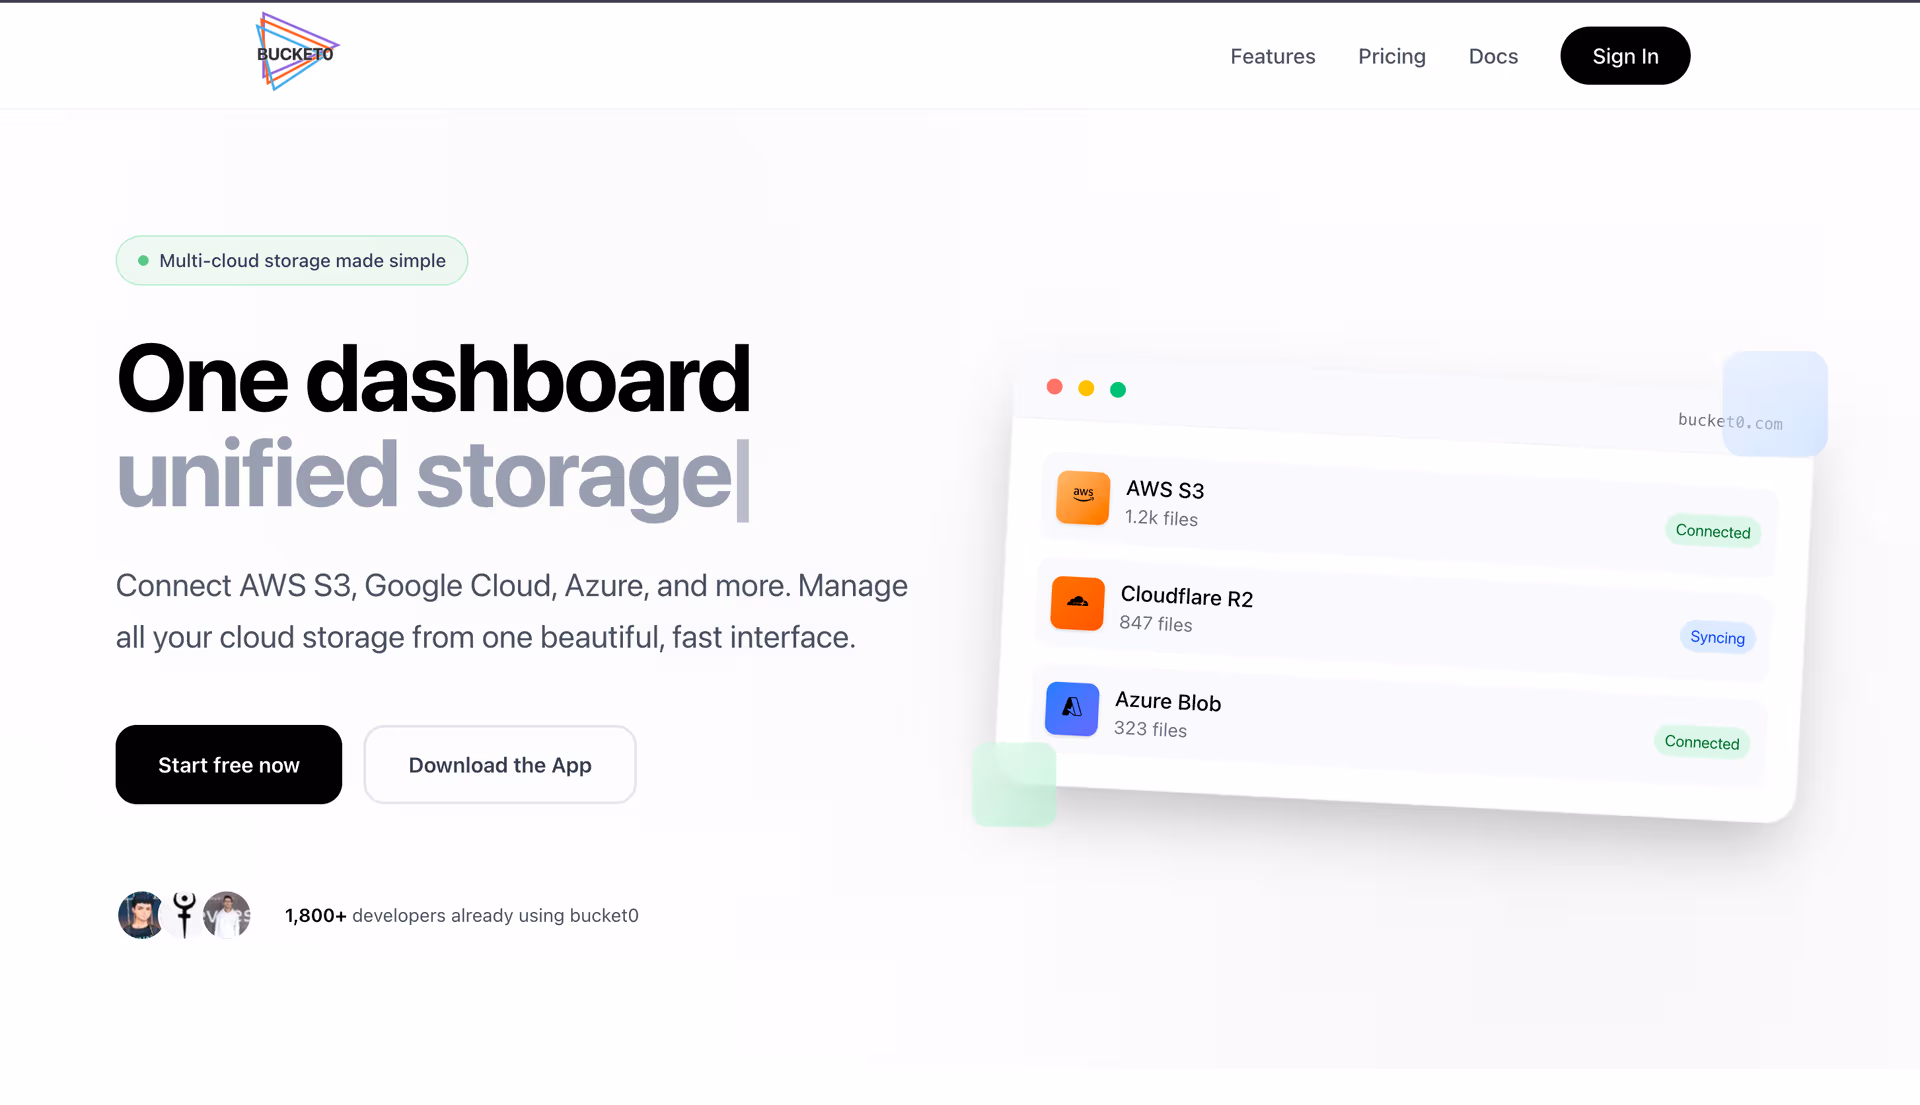The width and height of the screenshot is (1920, 1105).
Task: Click Azure Blob Connected status badge
Action: click(1701, 742)
